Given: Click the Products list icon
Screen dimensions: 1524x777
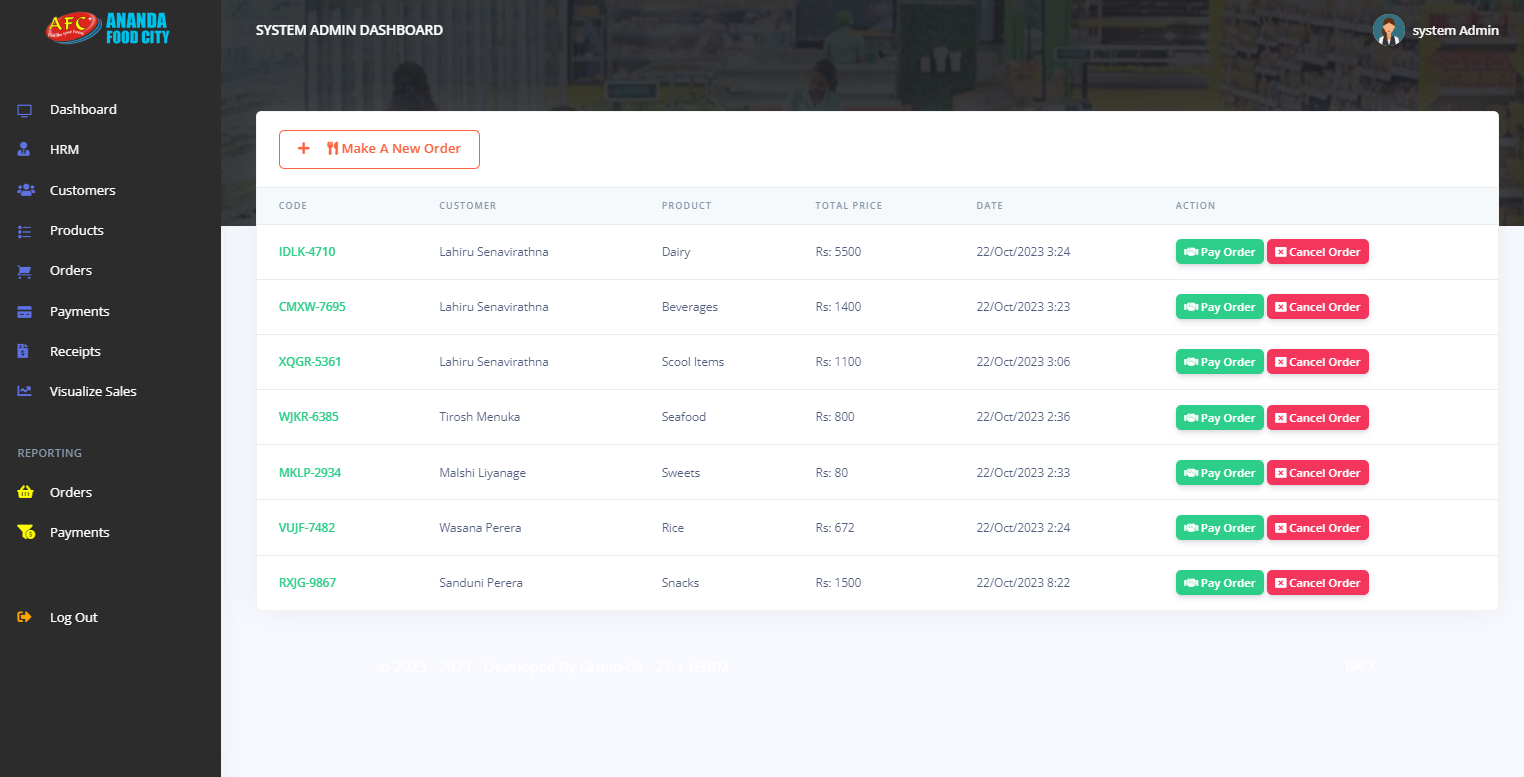Looking at the screenshot, I should click(24, 230).
